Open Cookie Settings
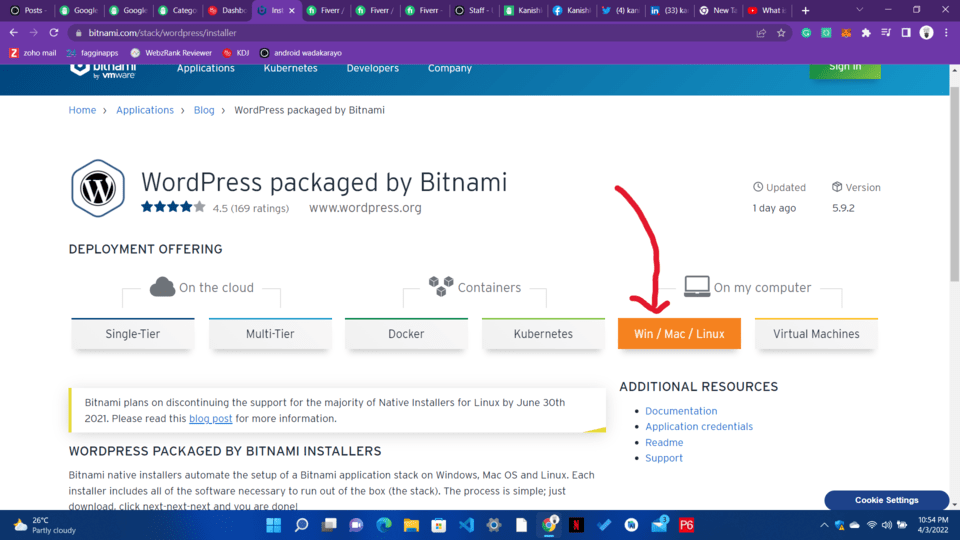 (x=887, y=500)
